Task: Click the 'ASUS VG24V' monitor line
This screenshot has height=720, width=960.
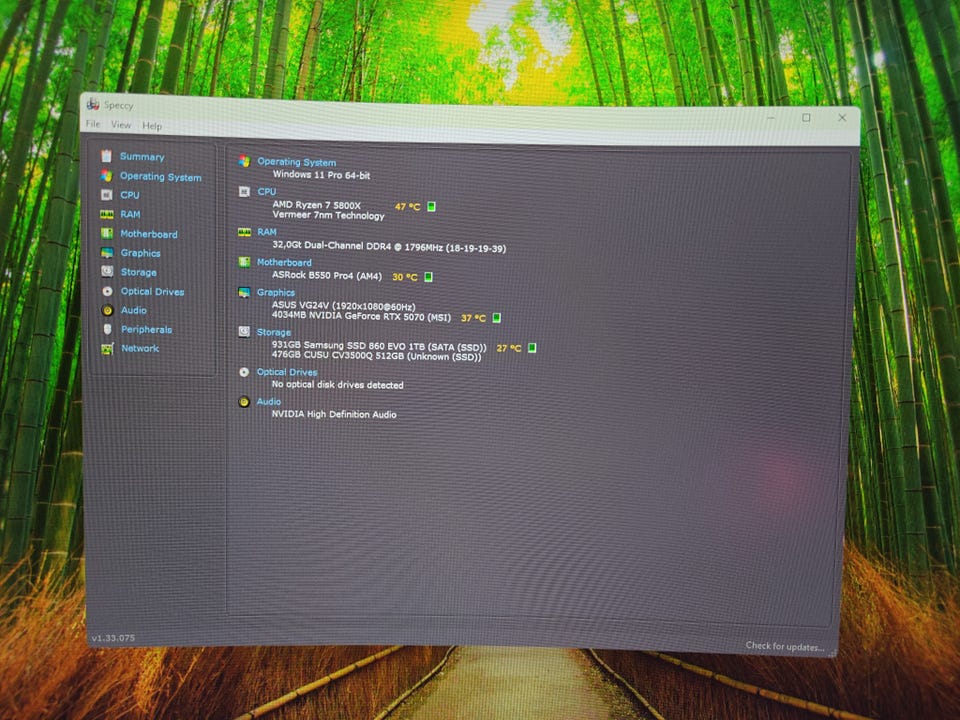Action: tap(343, 306)
